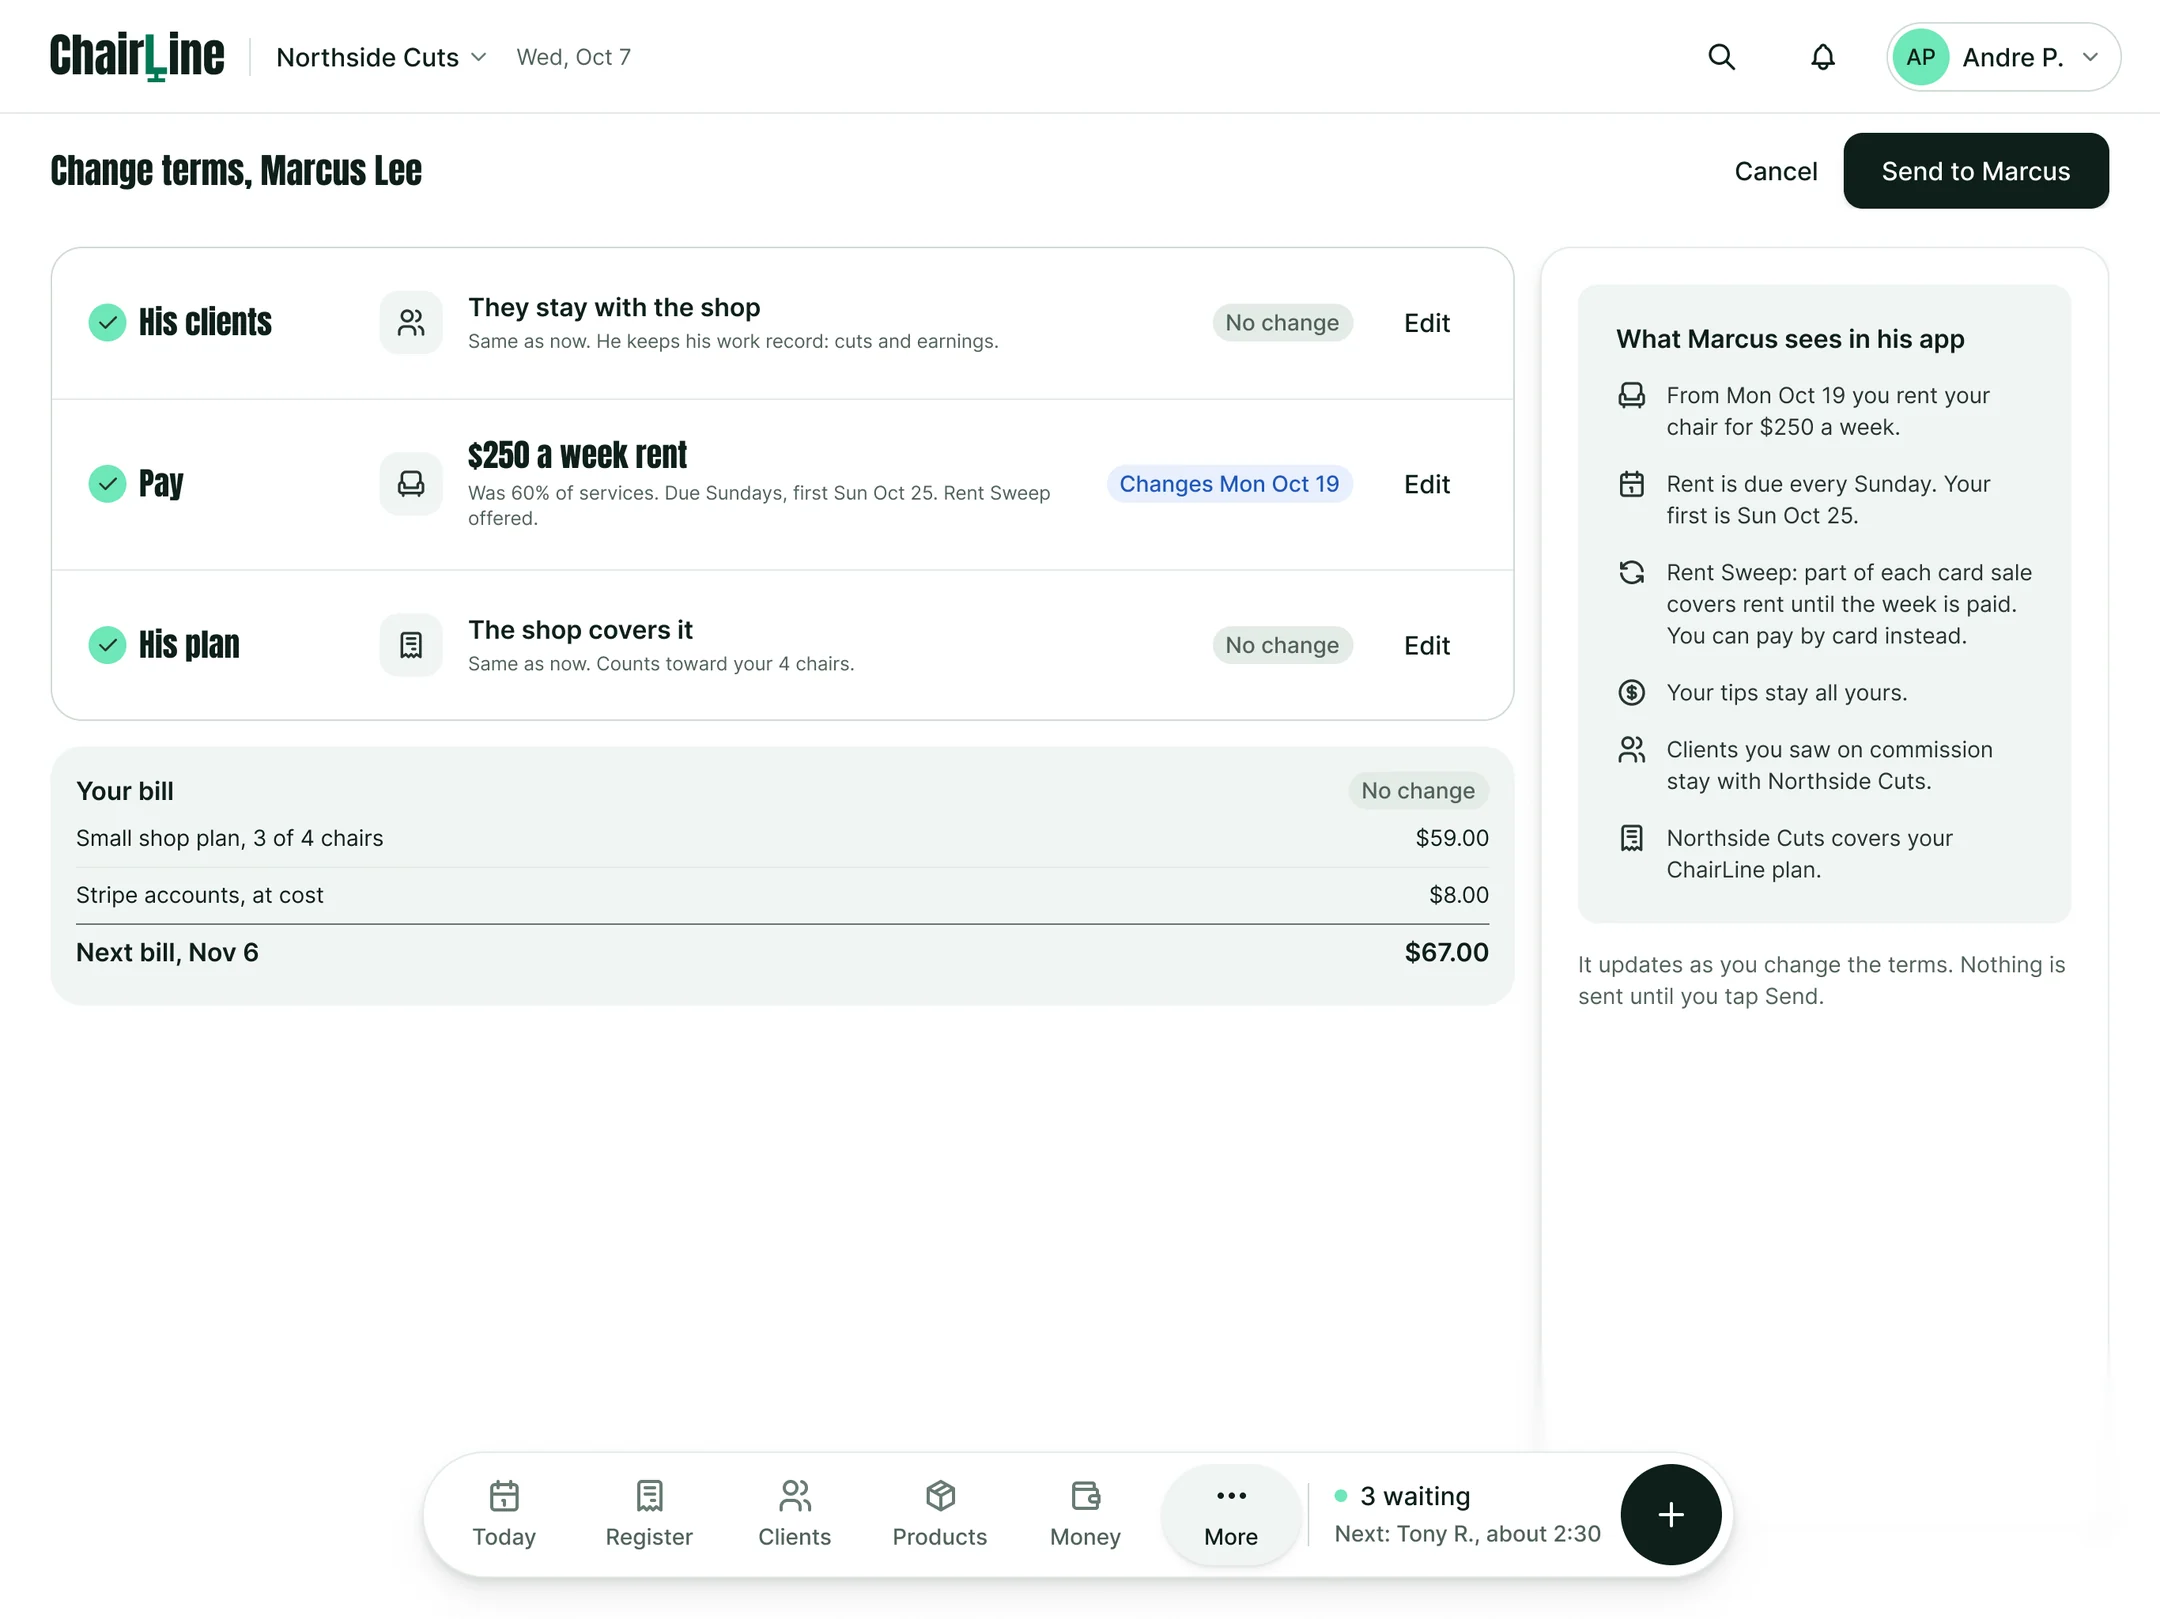Go to the Today tab

(x=504, y=1514)
